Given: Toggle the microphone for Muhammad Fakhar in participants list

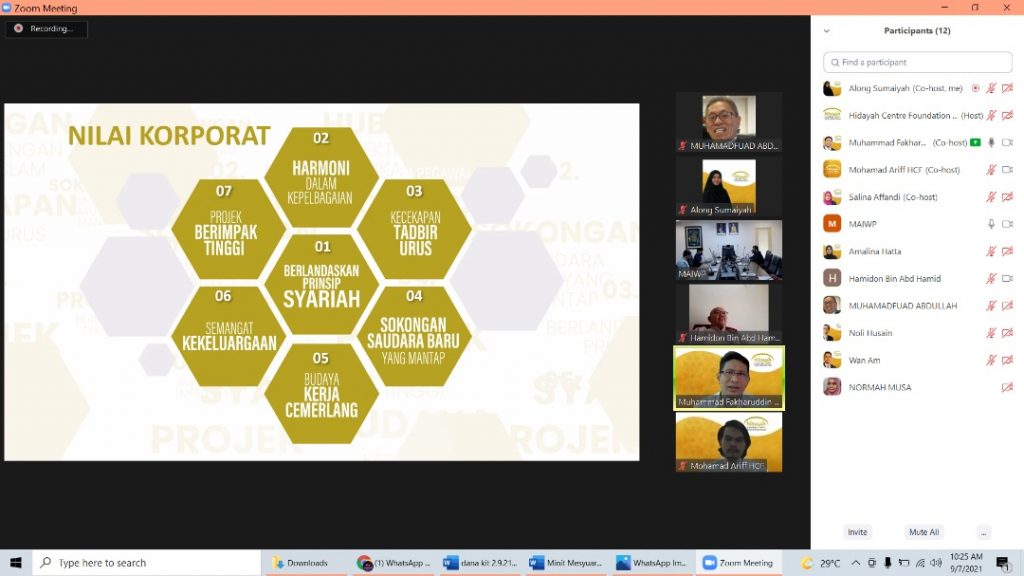Looking at the screenshot, I should (x=991, y=143).
